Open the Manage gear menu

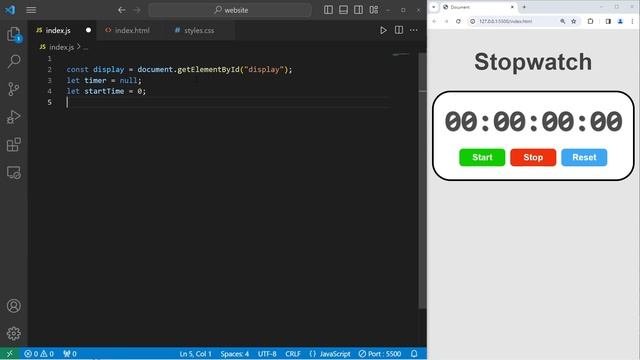(x=14, y=333)
